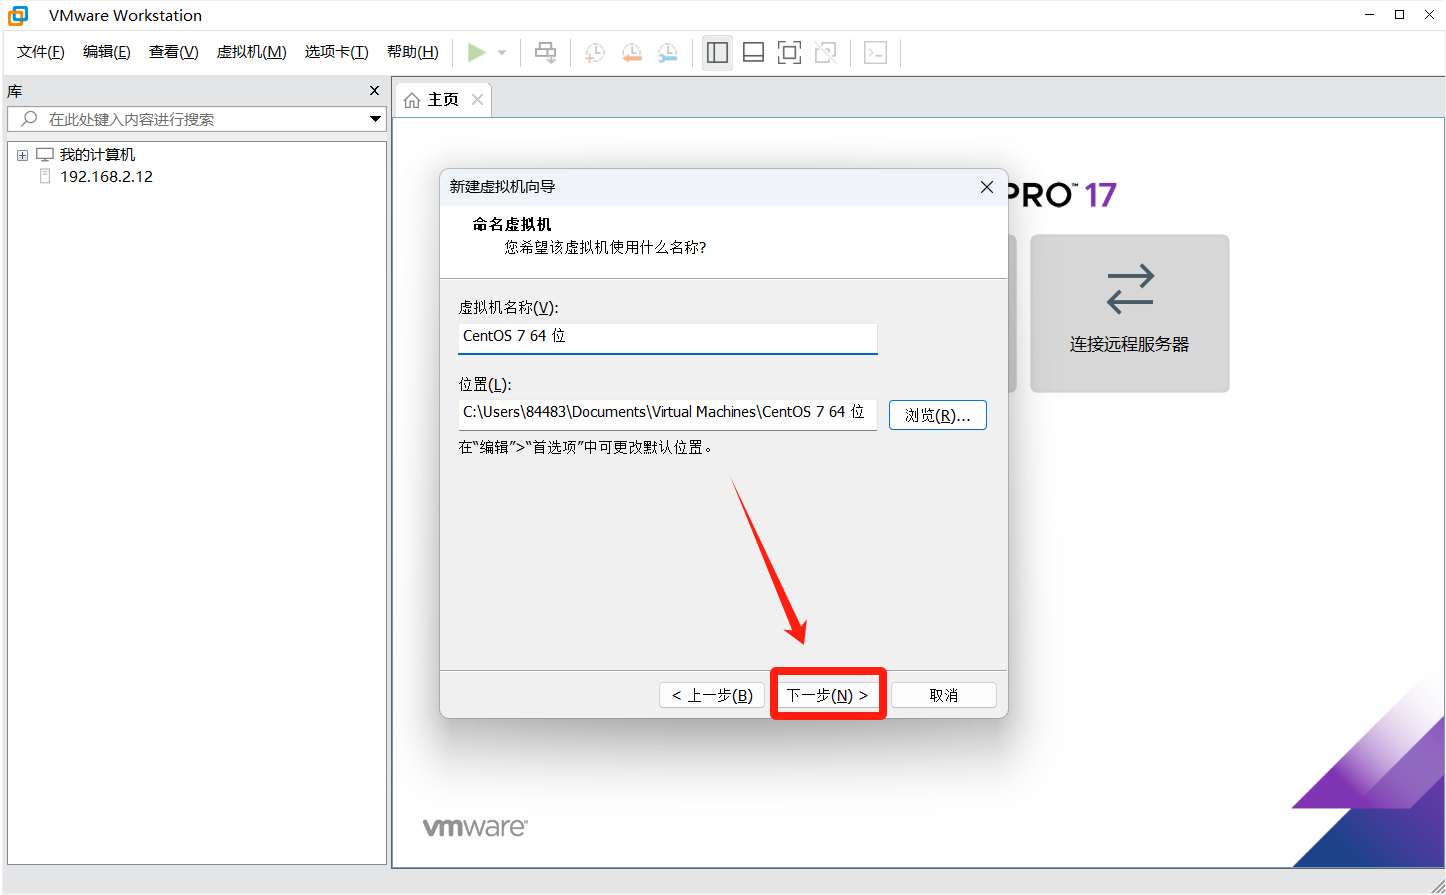Open the library search dropdown arrow
The image size is (1446, 895).
click(x=375, y=119)
